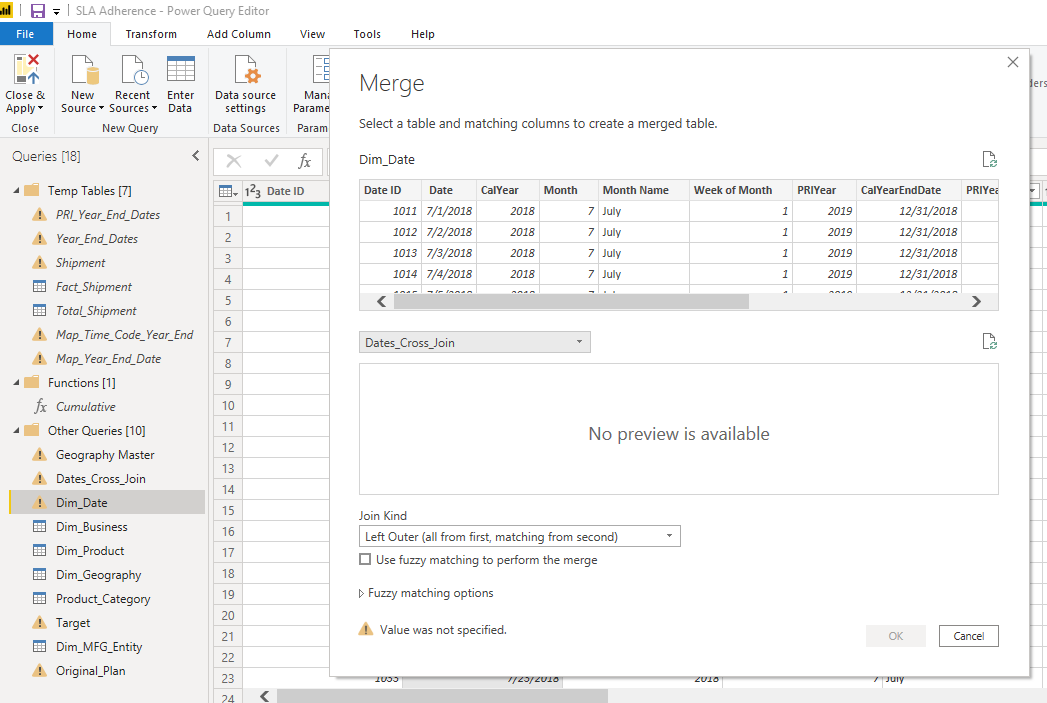Open Data source settings
Viewport: 1047px width, 703px height.
[x=246, y=84]
